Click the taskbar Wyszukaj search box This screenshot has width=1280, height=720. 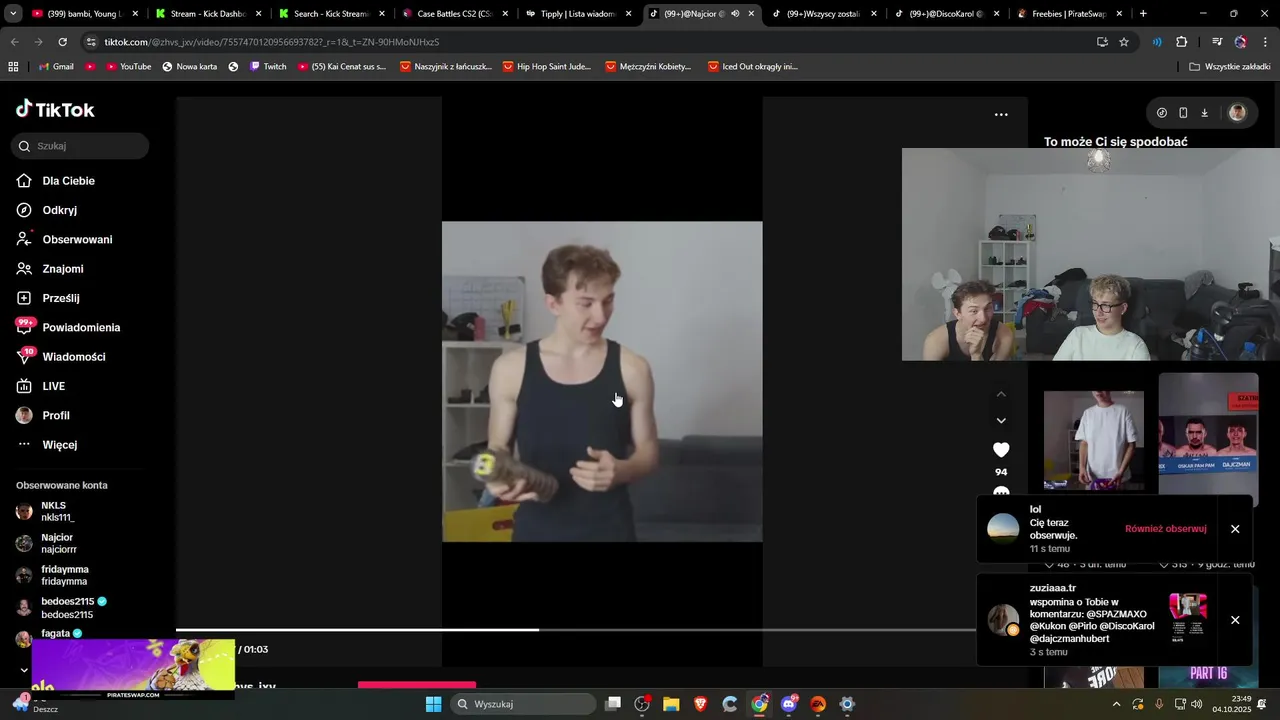522,704
